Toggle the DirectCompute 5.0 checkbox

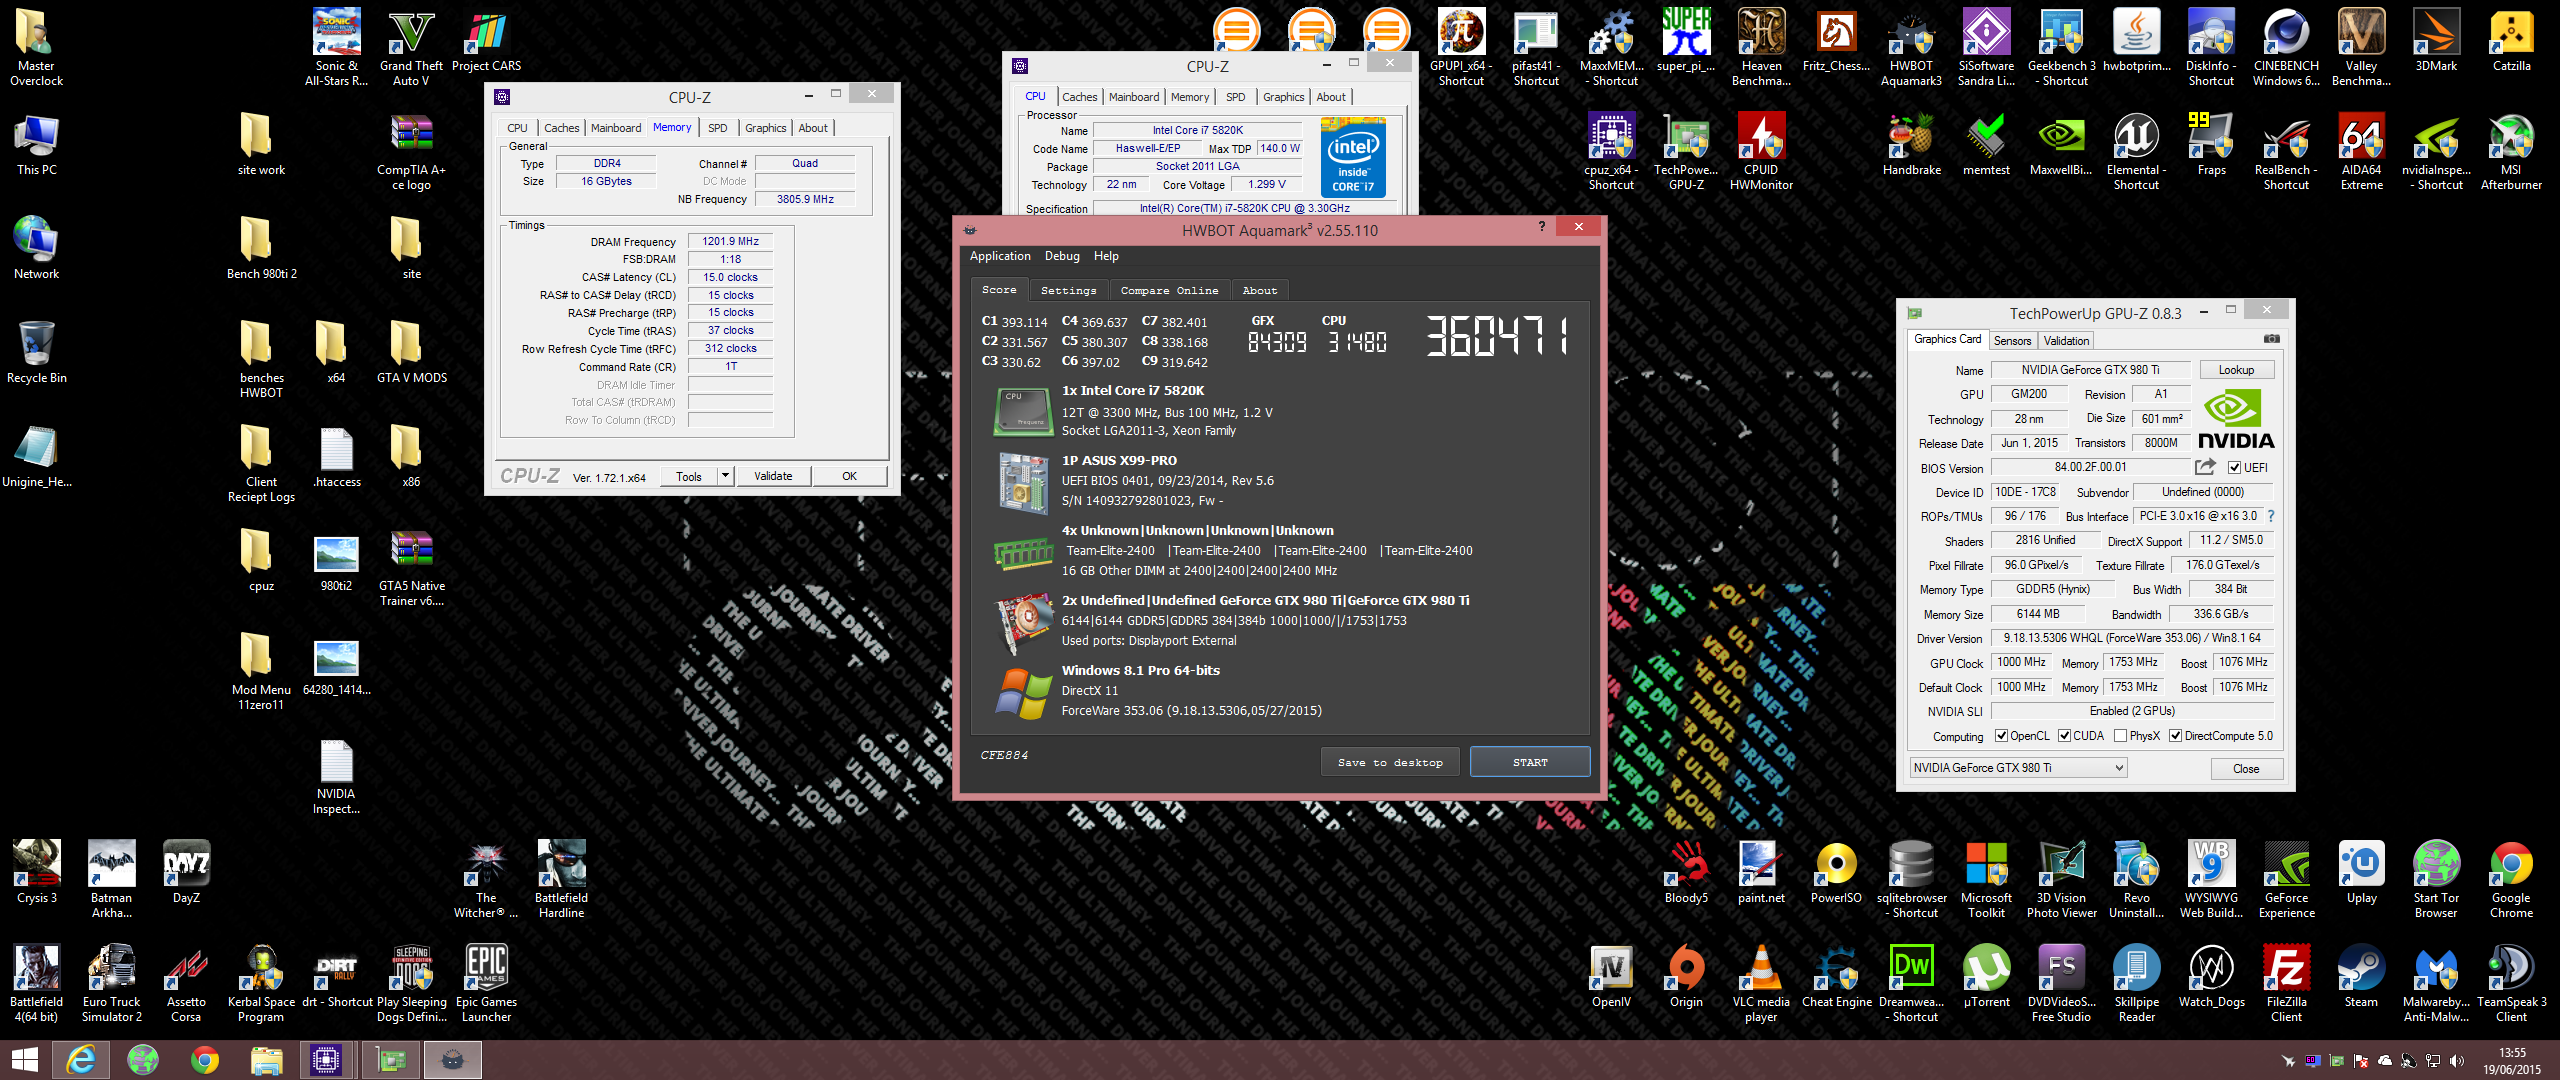point(2175,736)
